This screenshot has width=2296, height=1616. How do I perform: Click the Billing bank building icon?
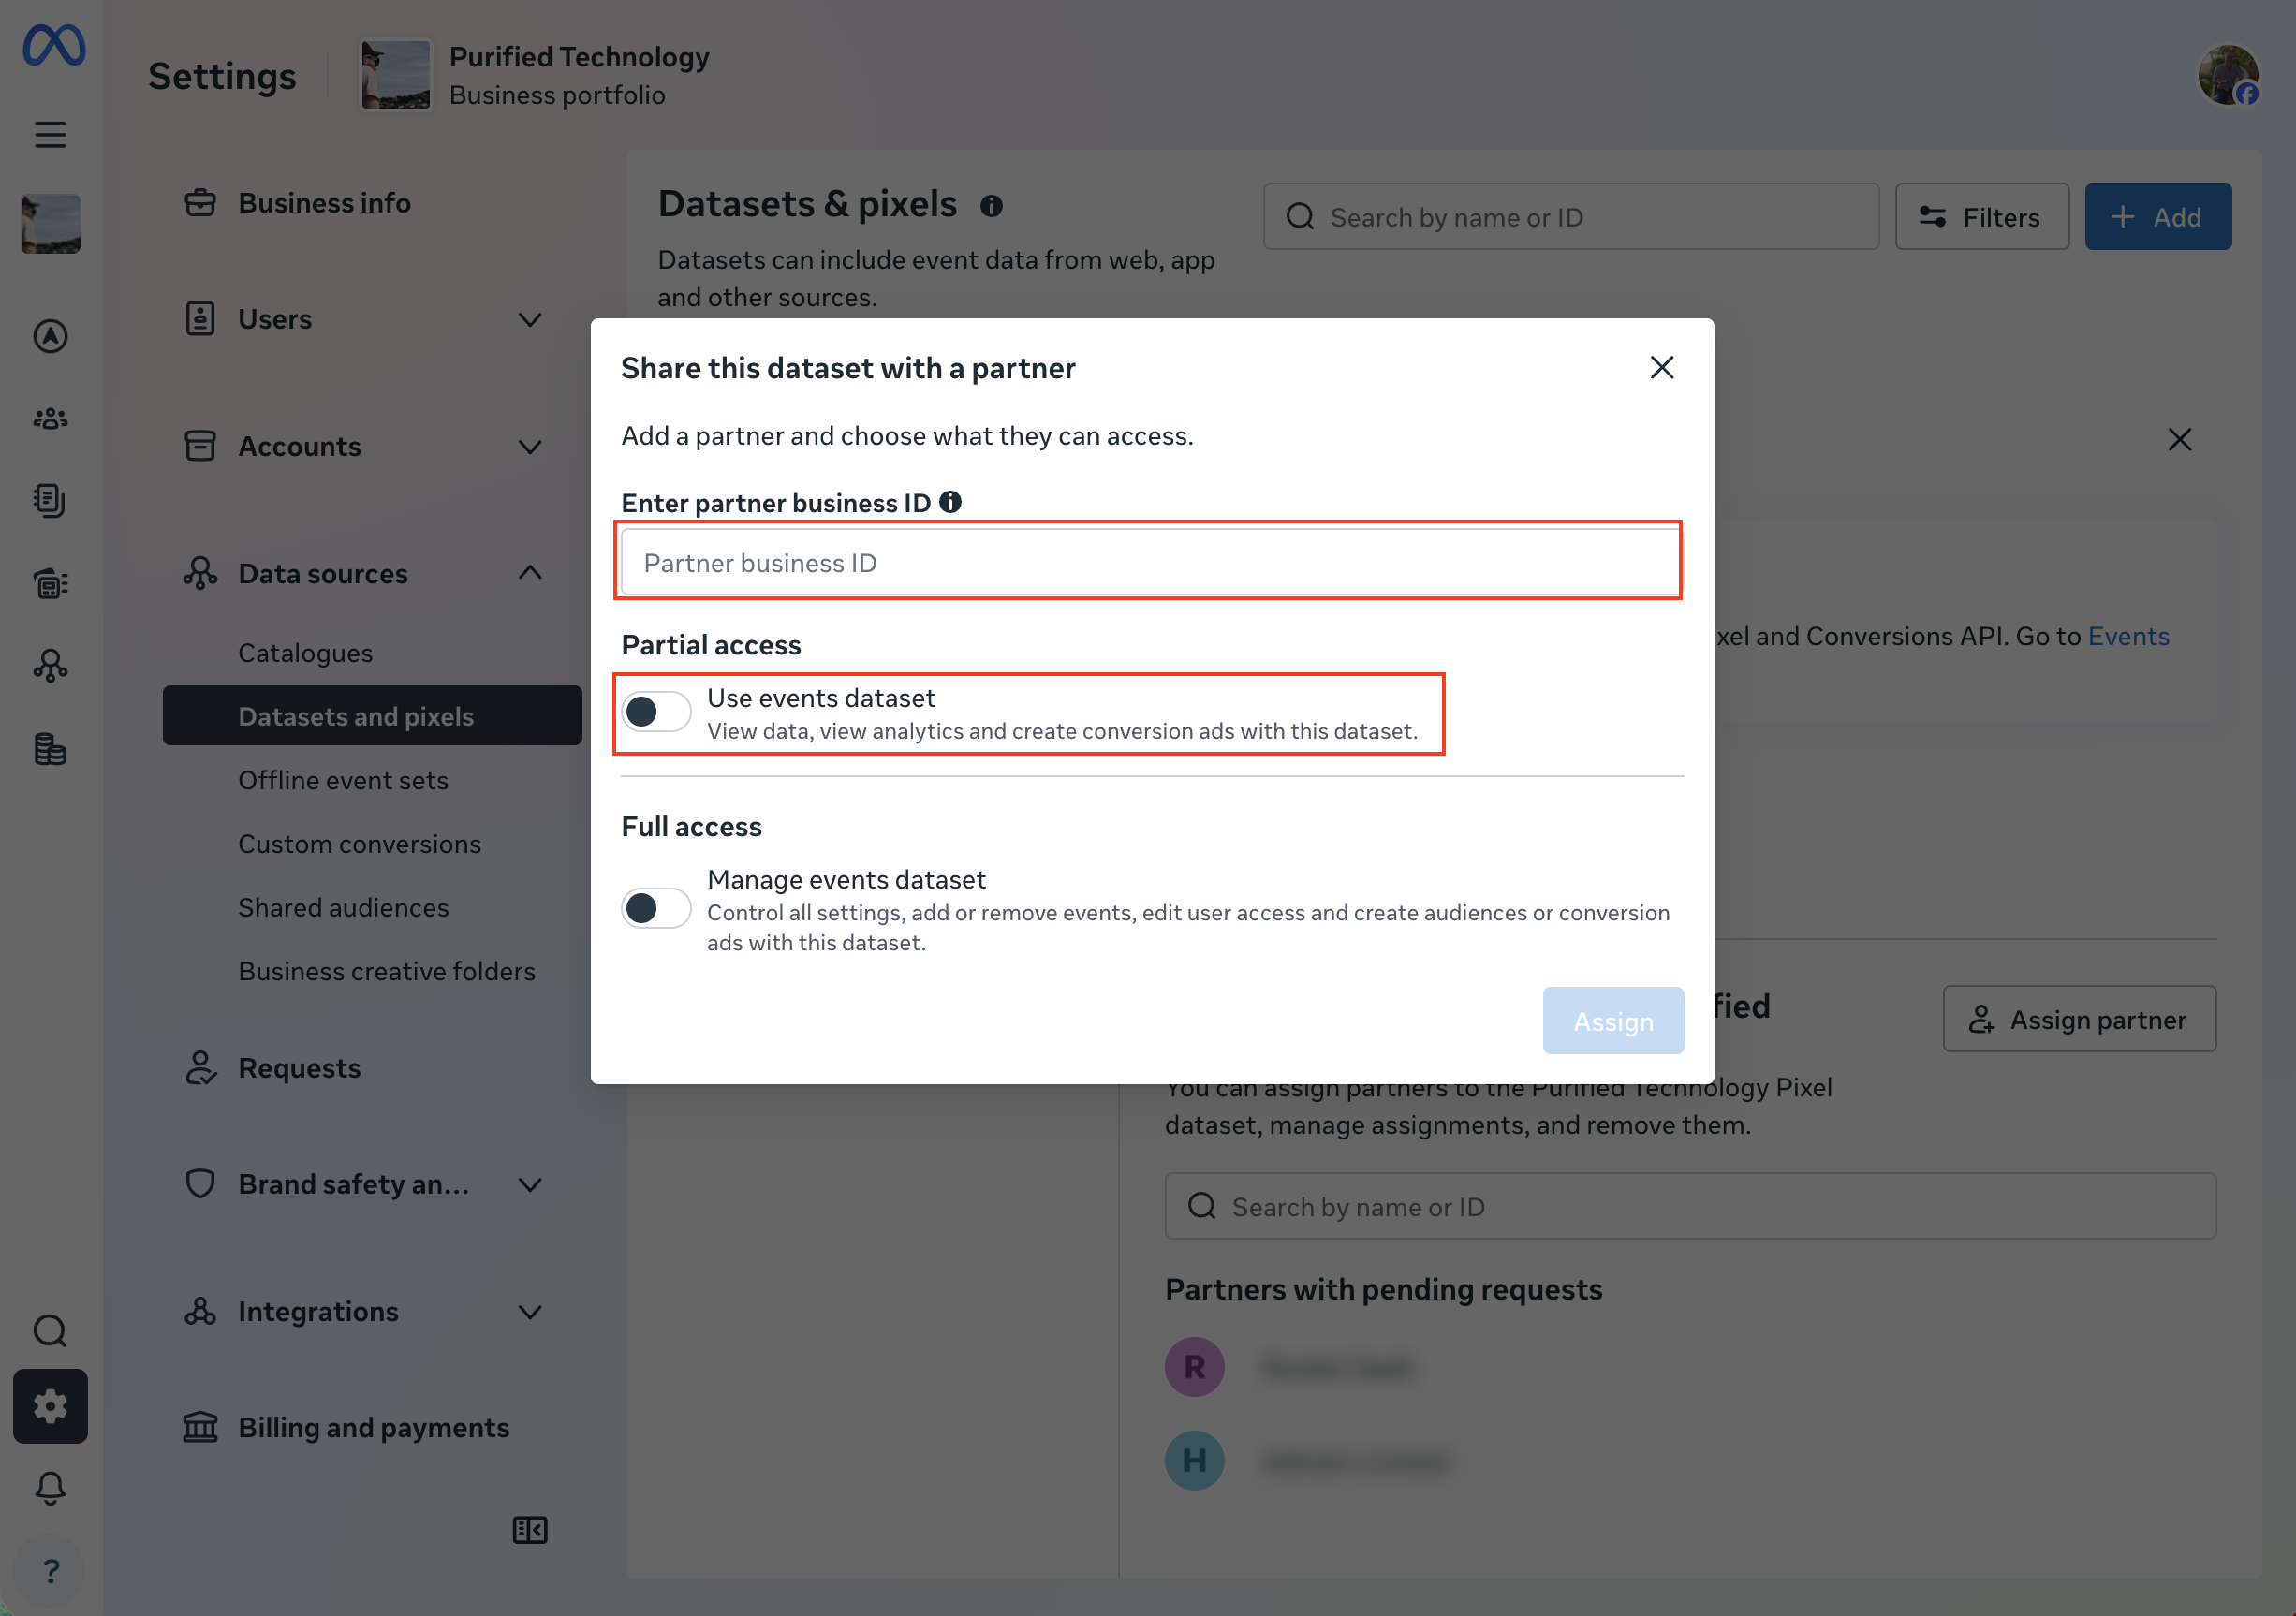point(200,1428)
